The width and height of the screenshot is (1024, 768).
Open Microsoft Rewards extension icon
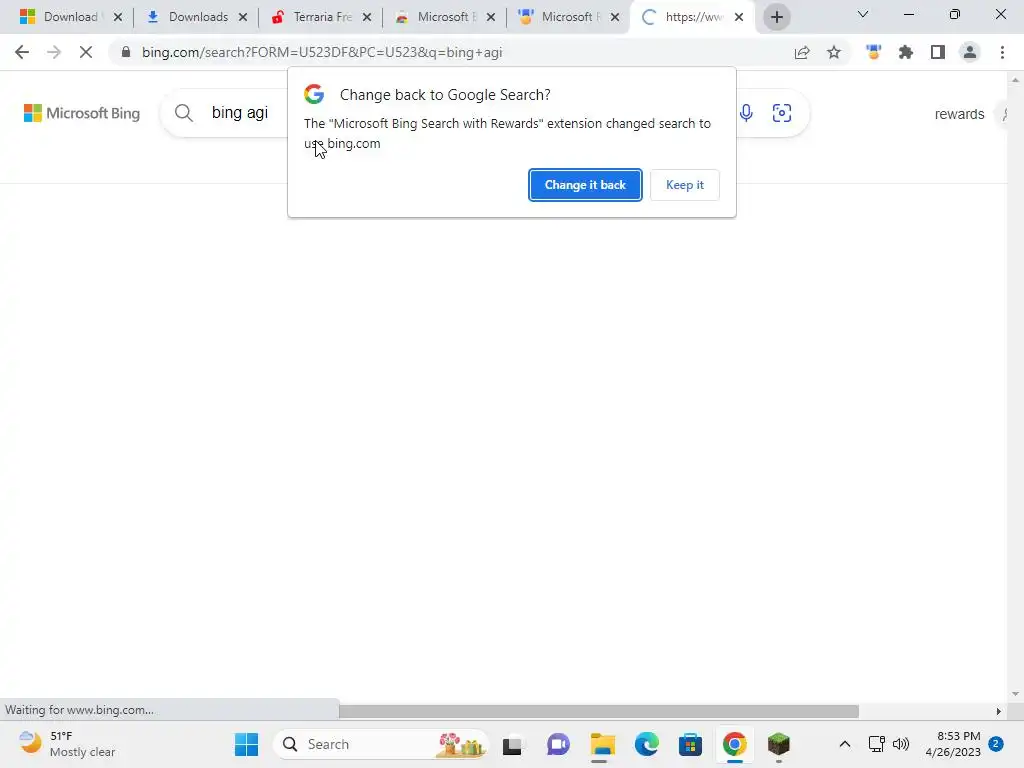874,52
